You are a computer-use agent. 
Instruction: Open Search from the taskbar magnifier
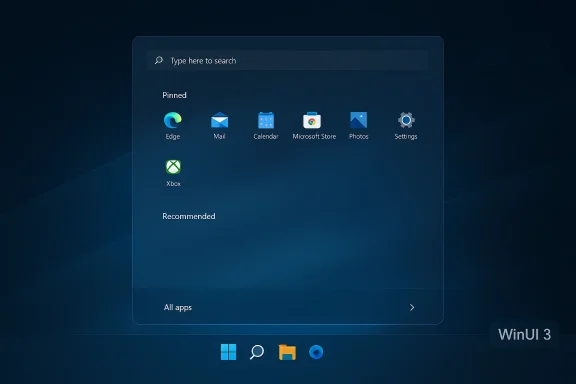point(257,352)
